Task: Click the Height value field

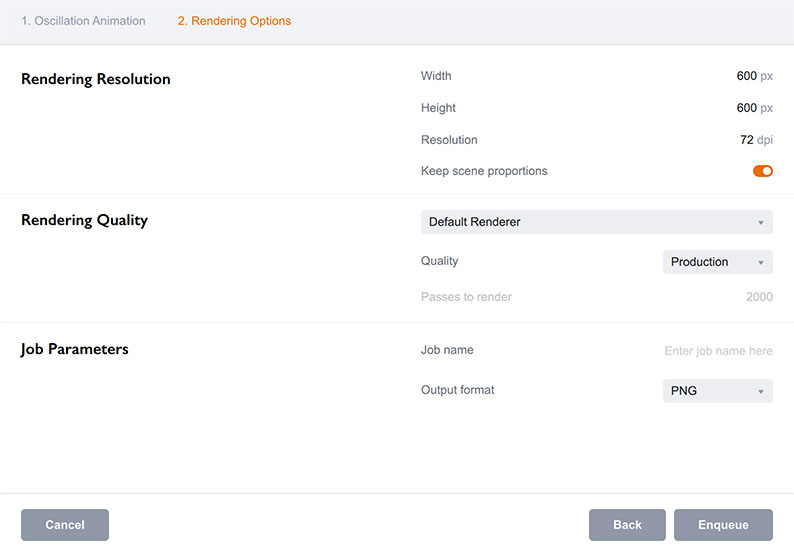Action: pyautogui.click(x=746, y=108)
